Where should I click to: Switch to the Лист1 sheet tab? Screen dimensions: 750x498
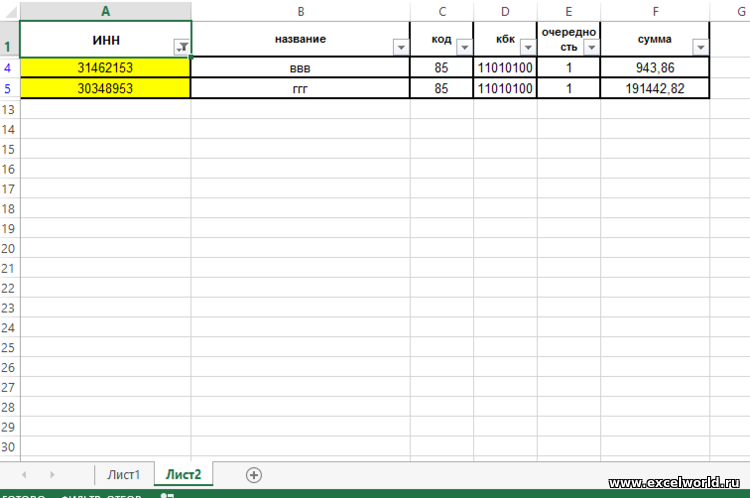[123, 475]
